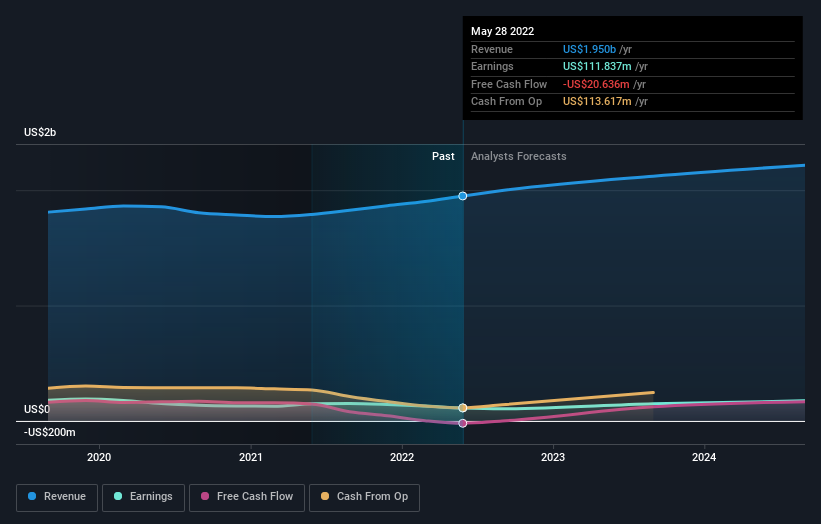Click the 'Revenue' row label in tooltip
The image size is (821, 524).
pyautogui.click(x=492, y=49)
